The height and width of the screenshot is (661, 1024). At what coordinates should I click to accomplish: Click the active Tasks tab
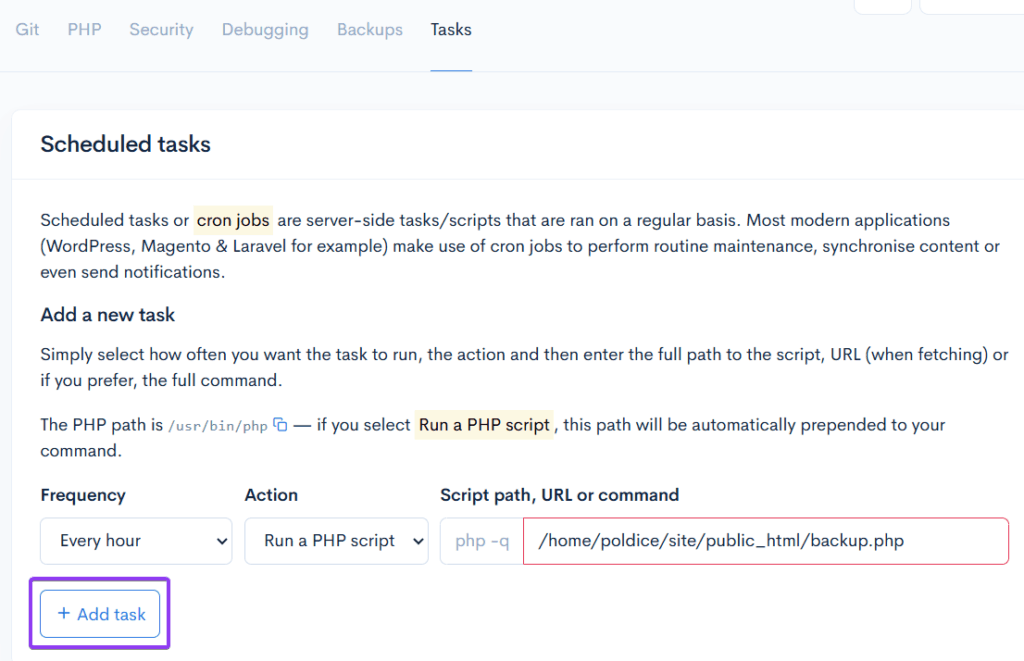pos(451,29)
